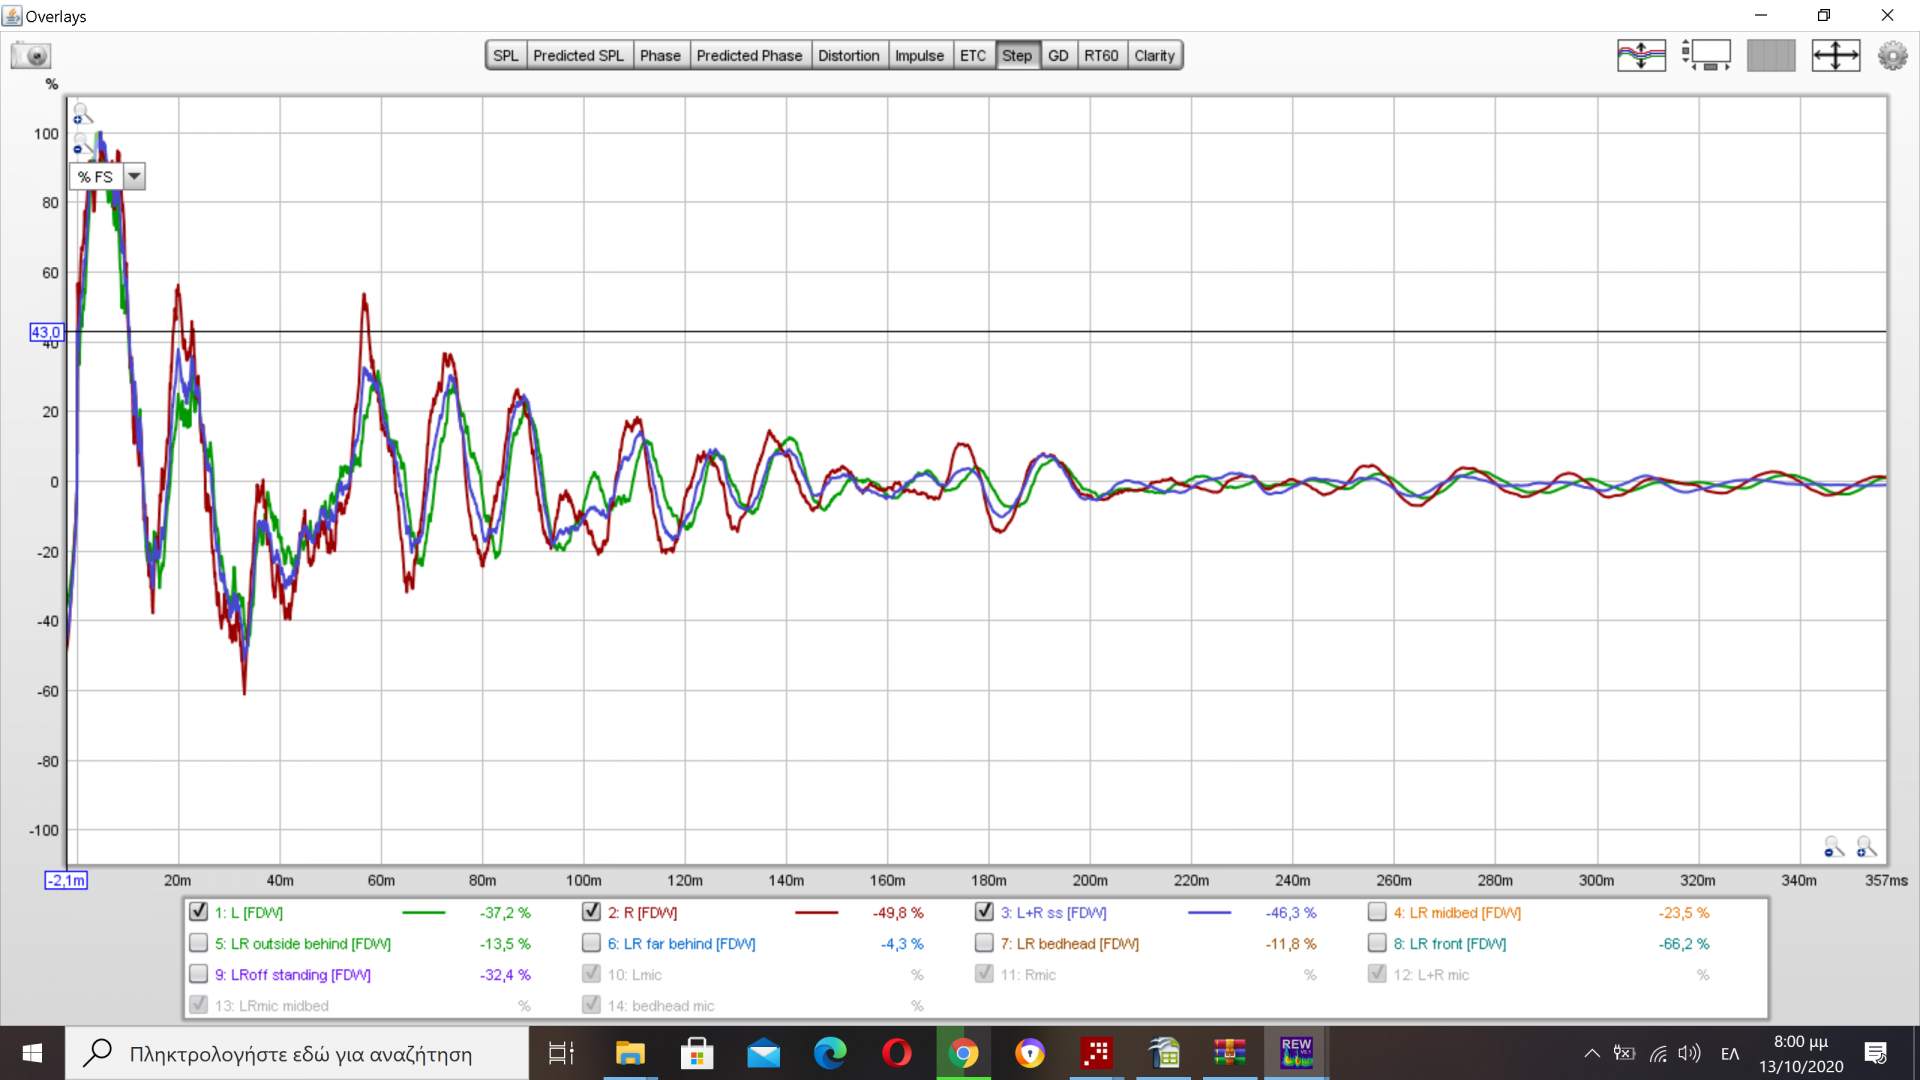Open the % FS units dropdown
The width and height of the screenshot is (1920, 1080).
(x=134, y=177)
